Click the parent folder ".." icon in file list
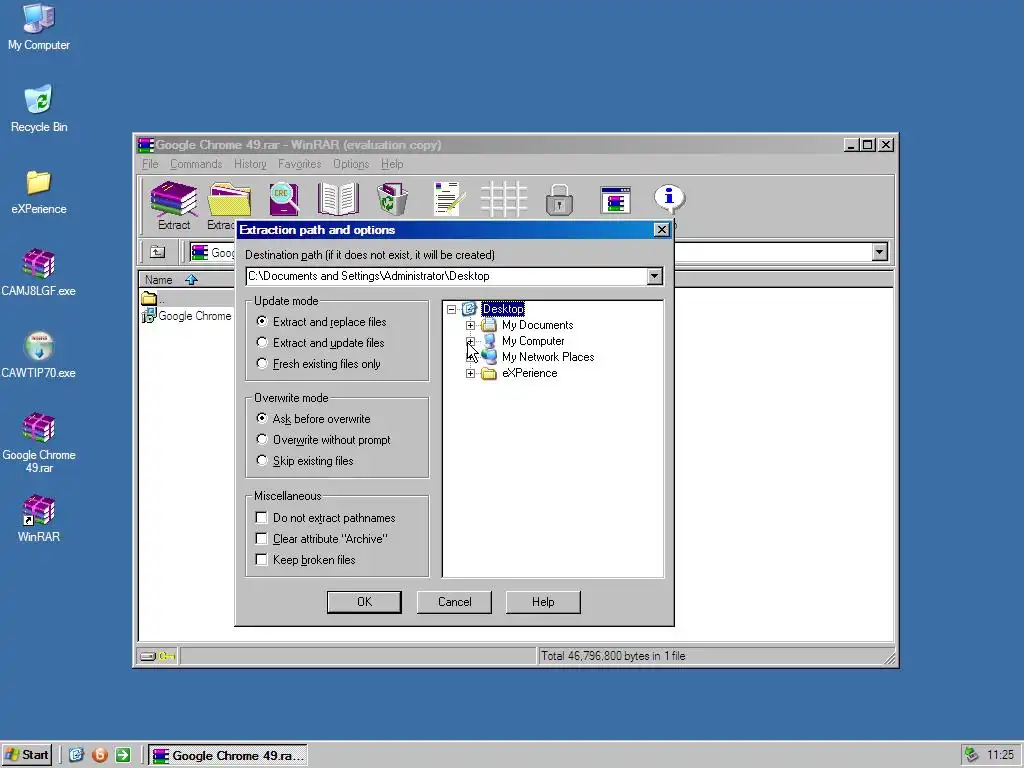 pyautogui.click(x=149, y=298)
